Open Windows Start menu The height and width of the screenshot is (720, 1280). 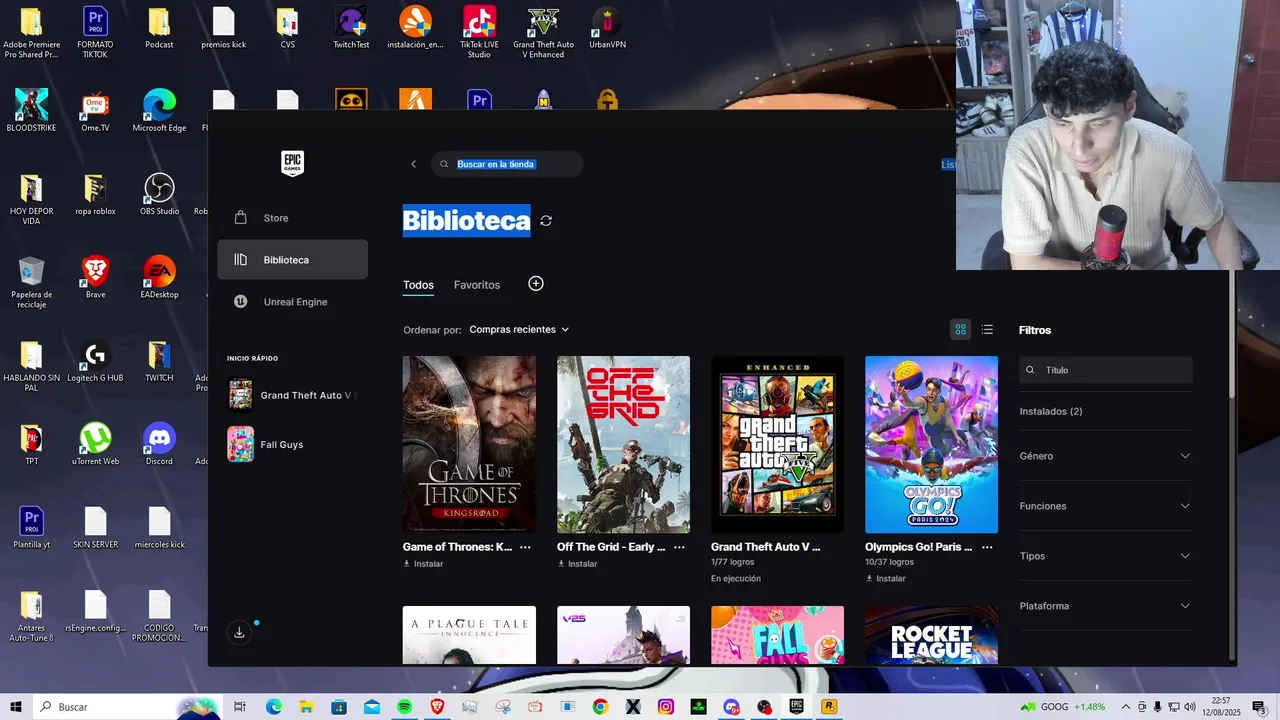tap(16, 707)
